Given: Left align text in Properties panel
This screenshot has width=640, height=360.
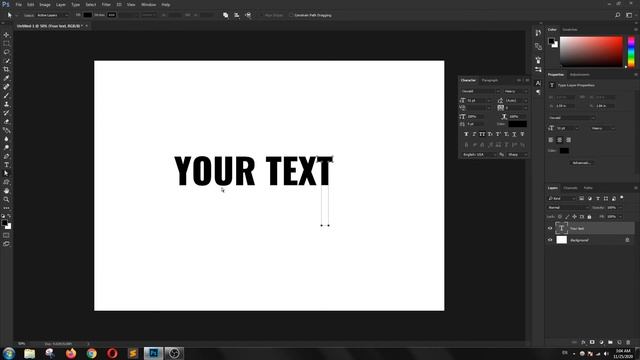Looking at the screenshot, I should pos(551,140).
